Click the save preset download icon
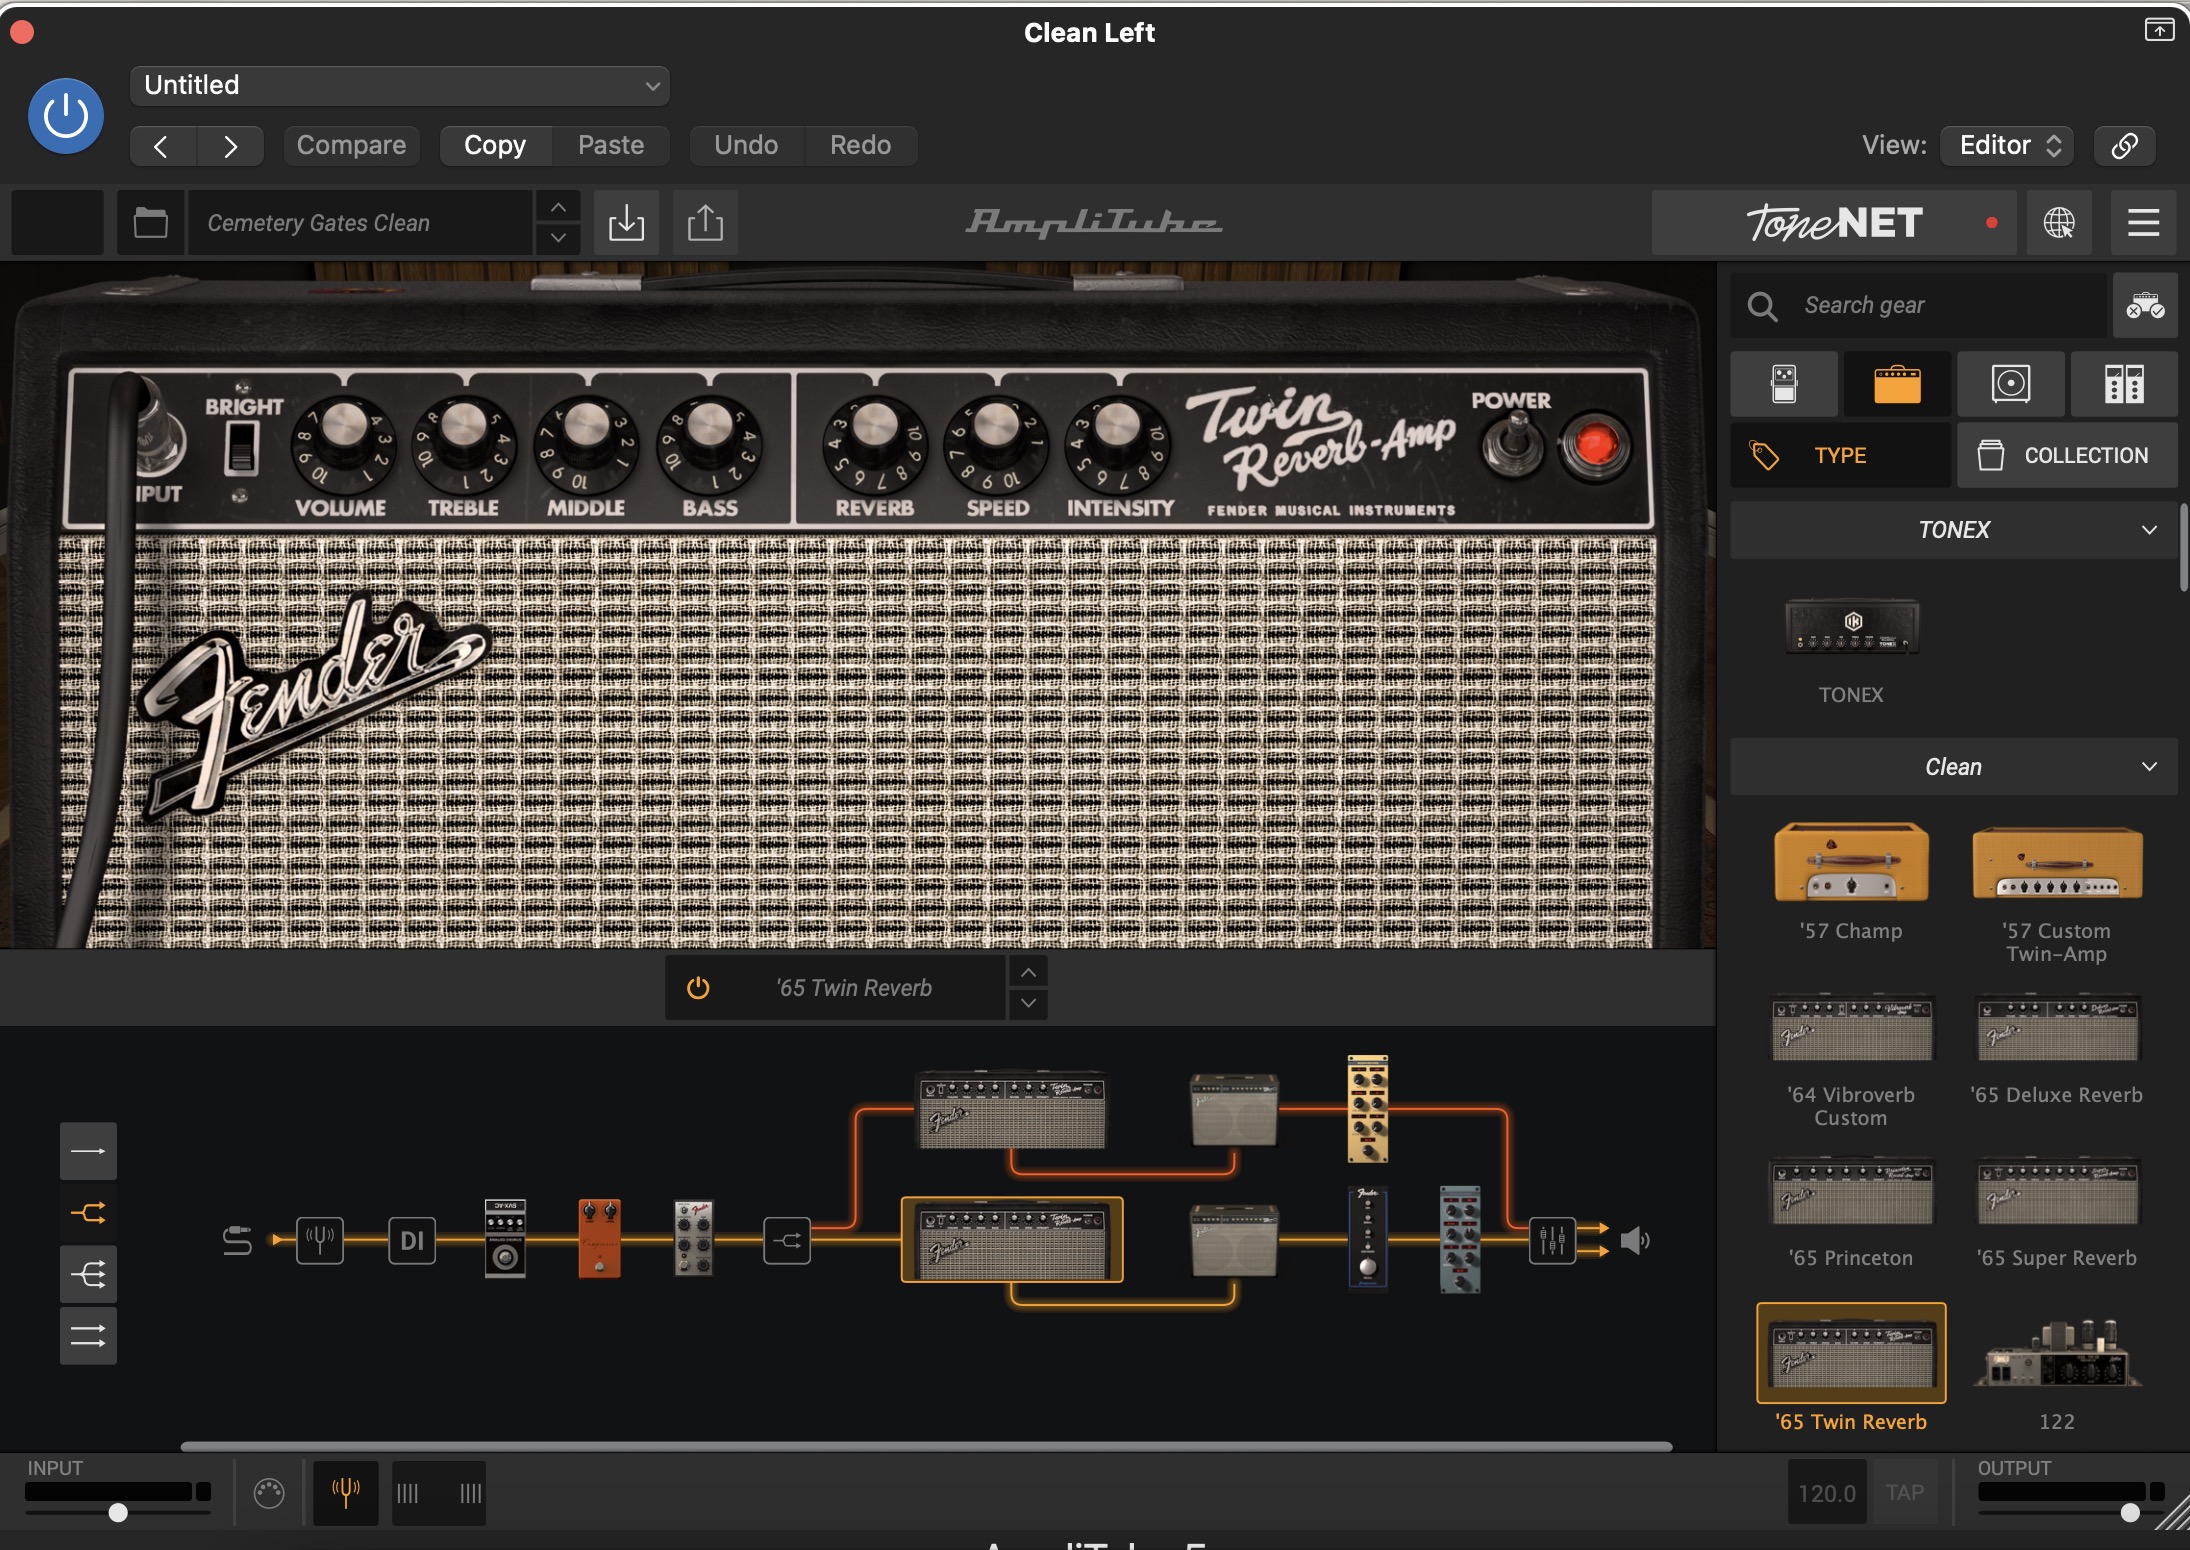 point(626,222)
